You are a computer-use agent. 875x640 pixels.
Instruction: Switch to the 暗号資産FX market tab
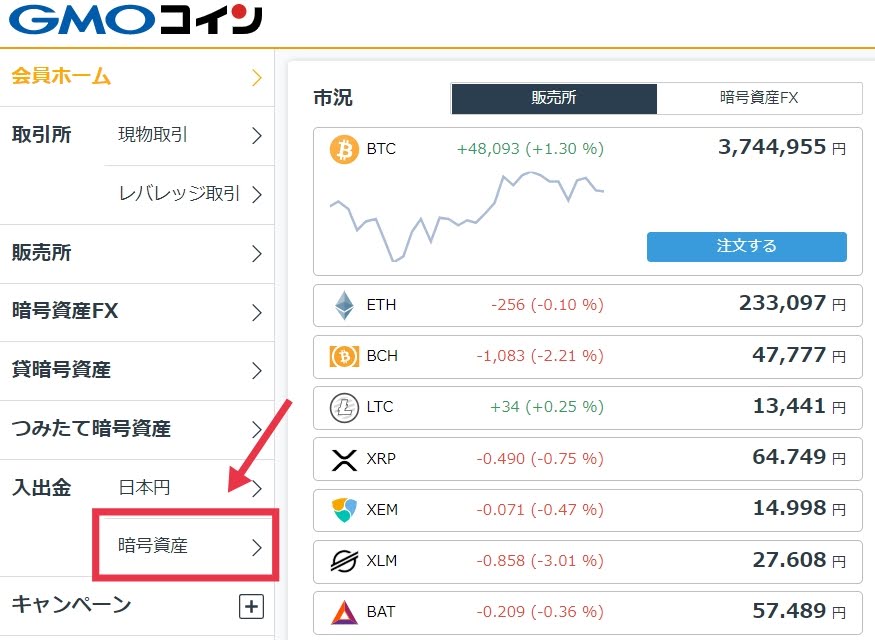tap(759, 98)
